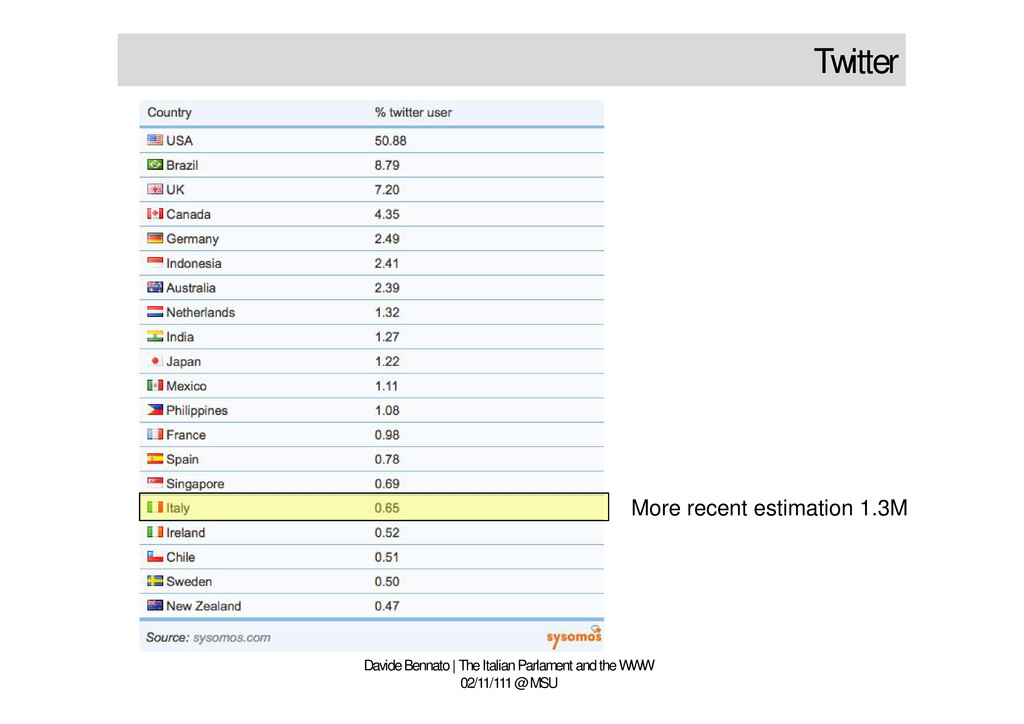Select the value 0.52 for Ireland
1024x724 pixels.
click(387, 533)
